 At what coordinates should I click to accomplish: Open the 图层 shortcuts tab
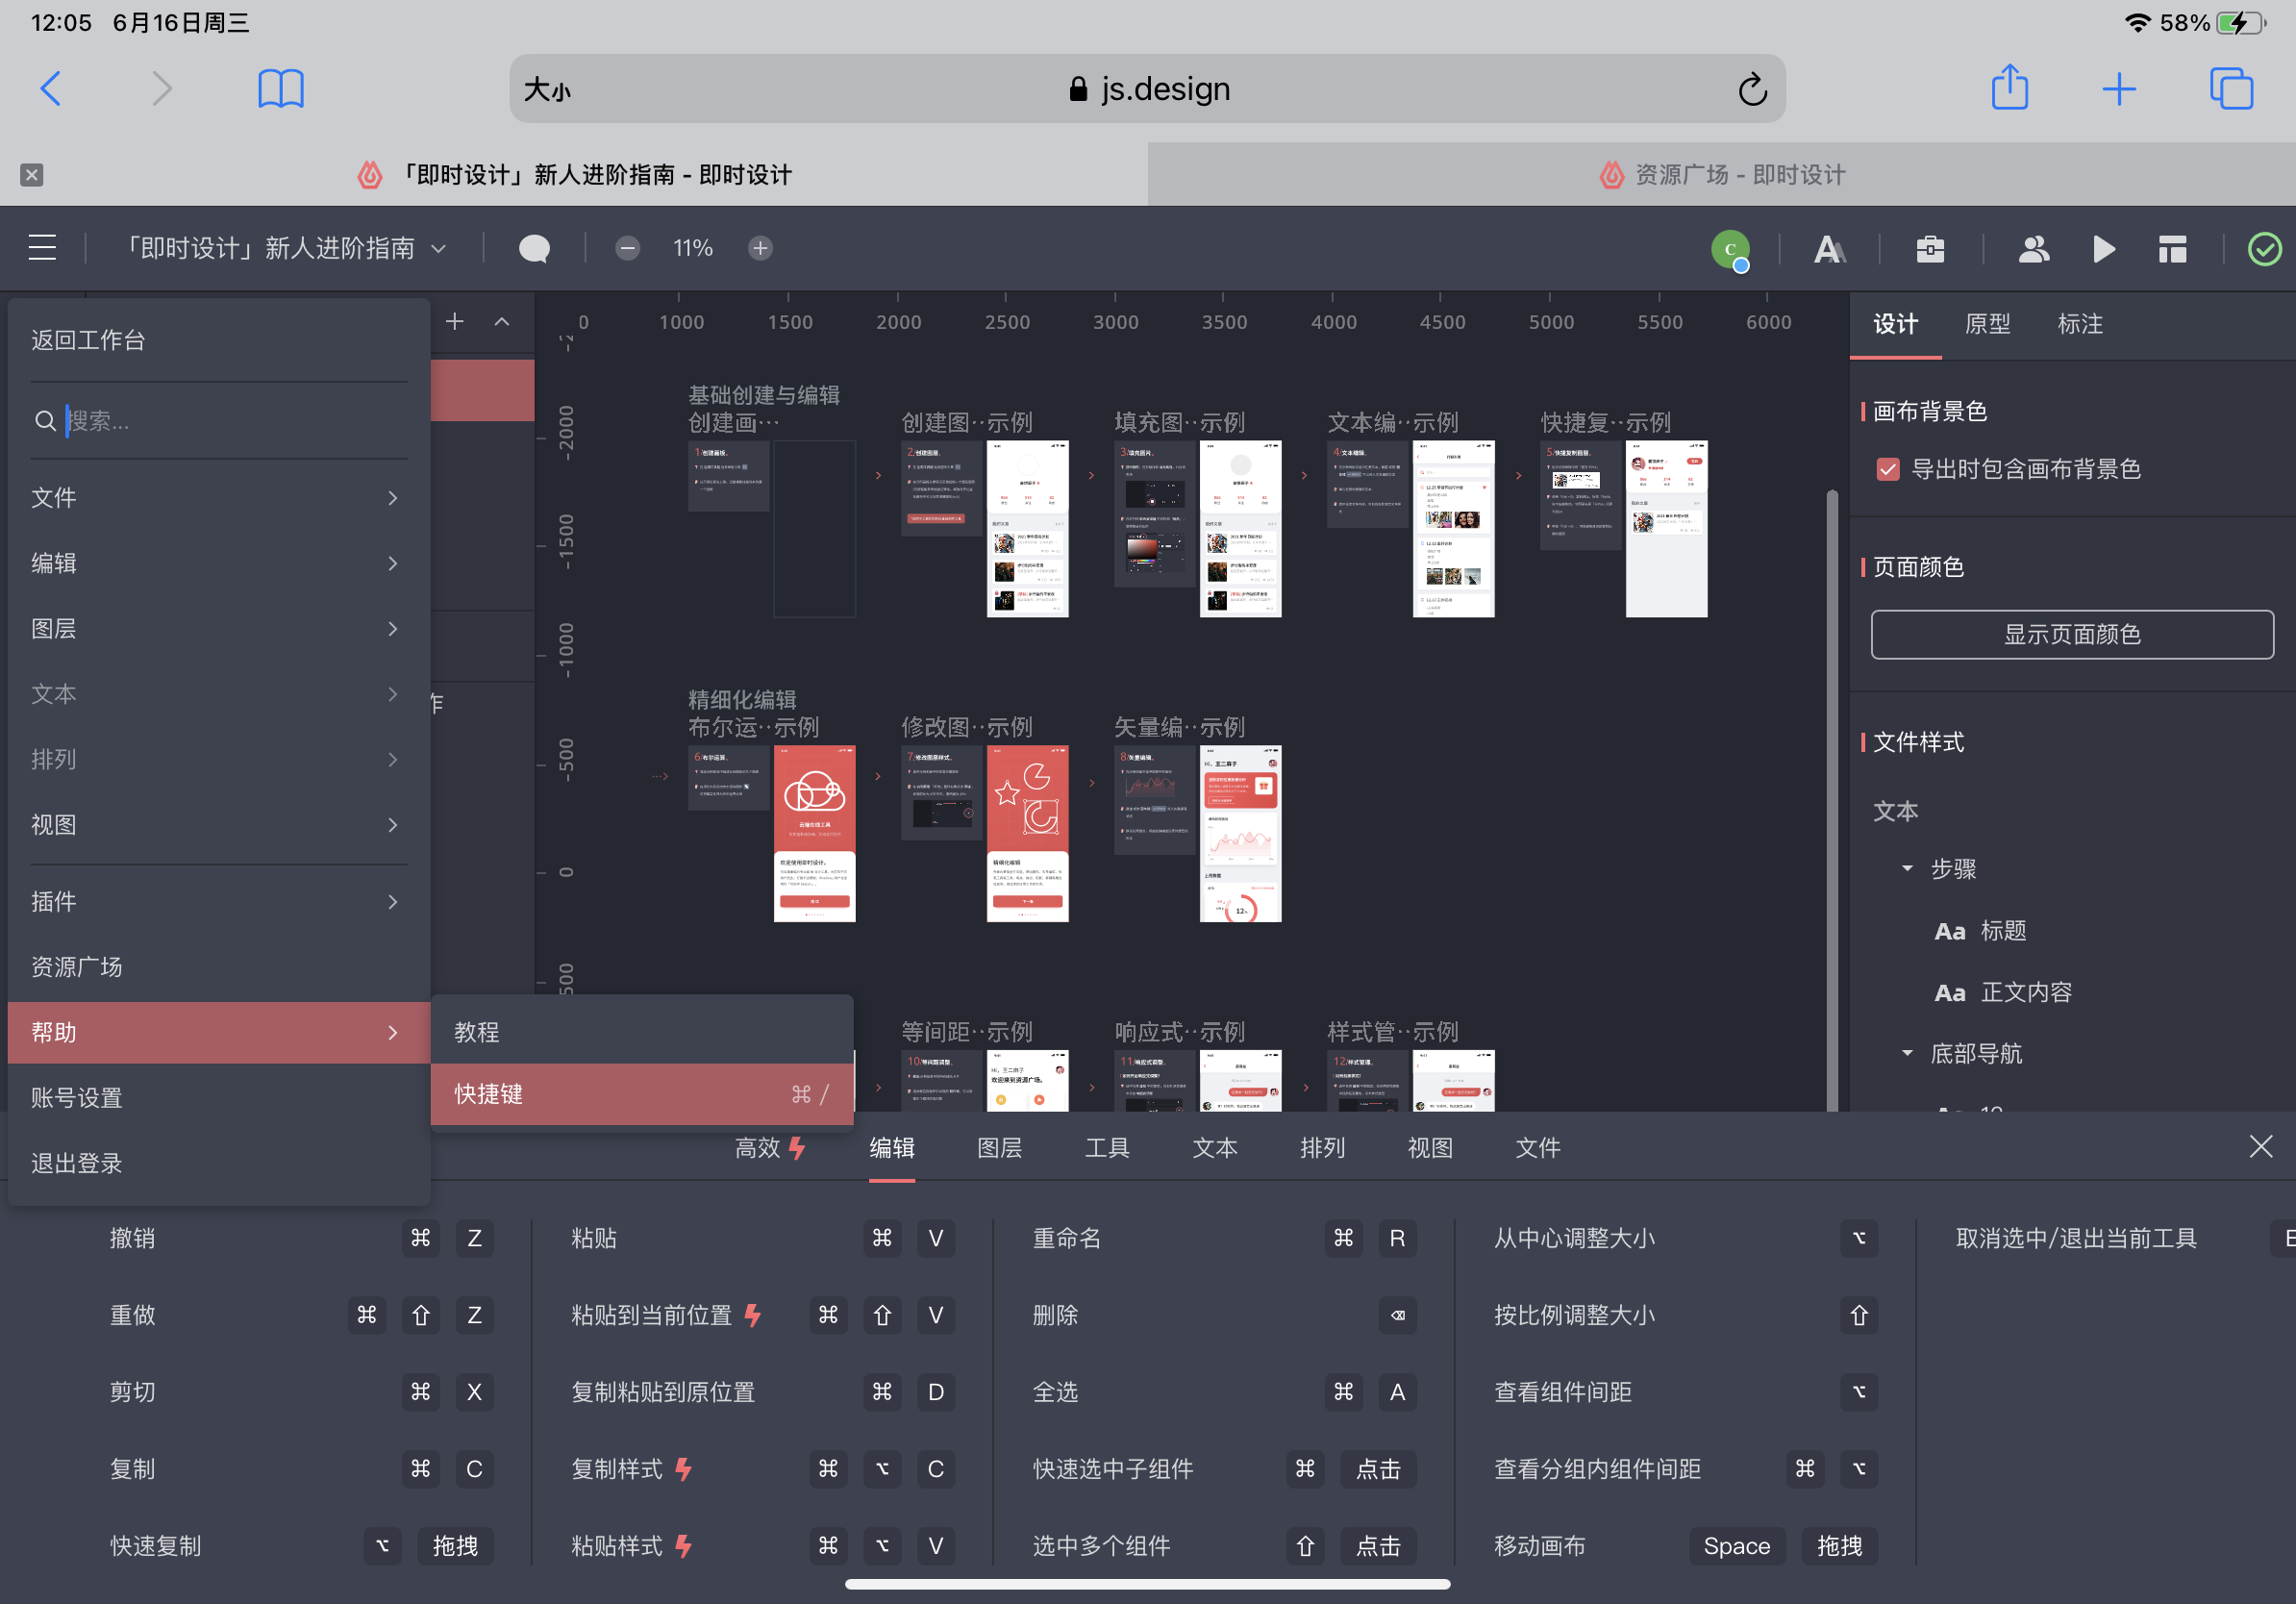click(x=999, y=1148)
